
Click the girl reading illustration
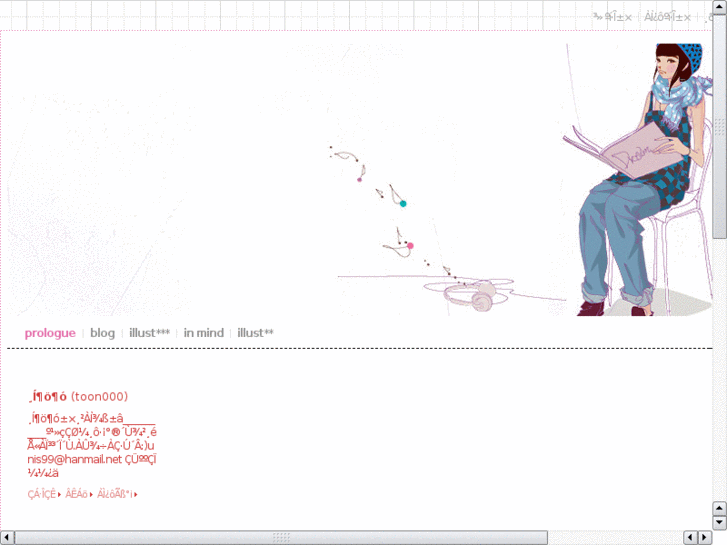point(640,180)
